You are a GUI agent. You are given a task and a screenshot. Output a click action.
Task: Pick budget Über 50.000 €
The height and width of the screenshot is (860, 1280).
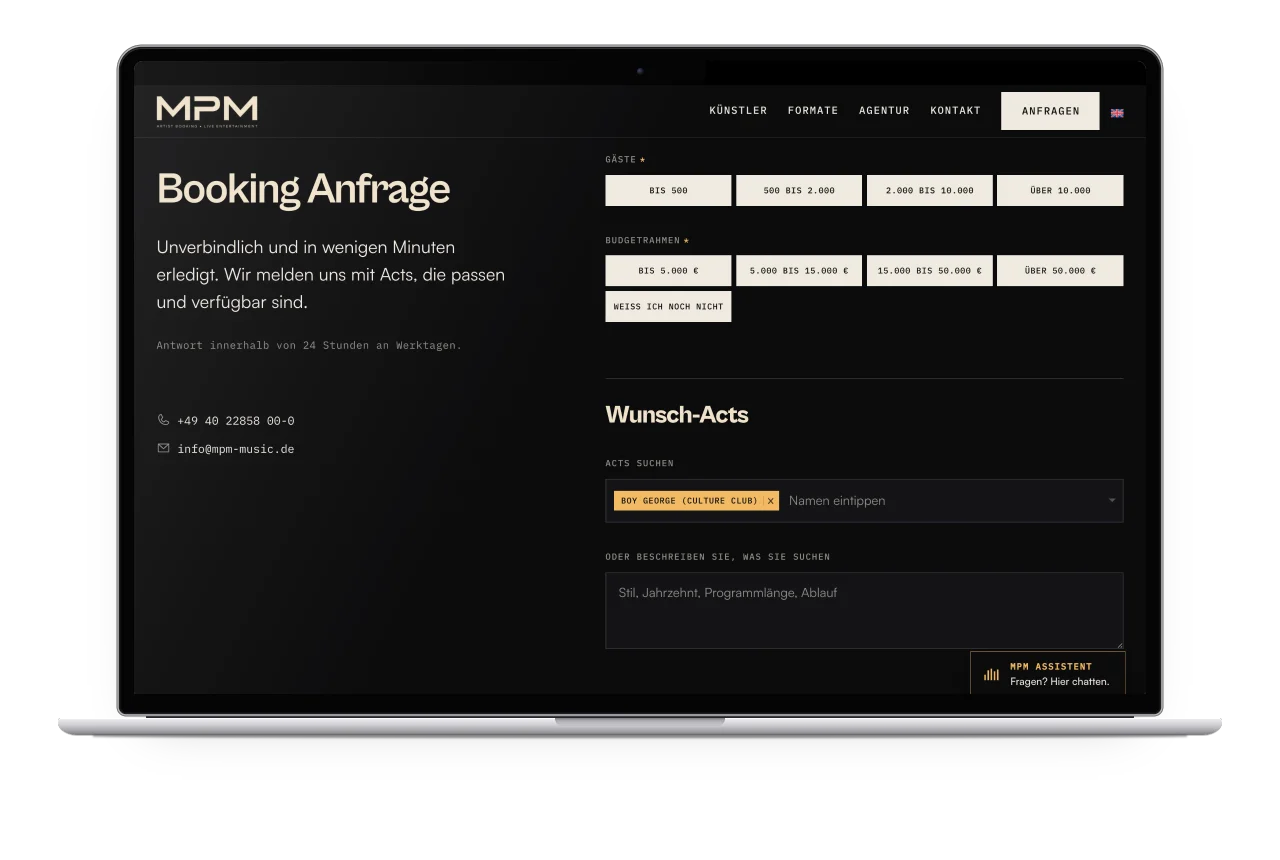pos(1060,270)
